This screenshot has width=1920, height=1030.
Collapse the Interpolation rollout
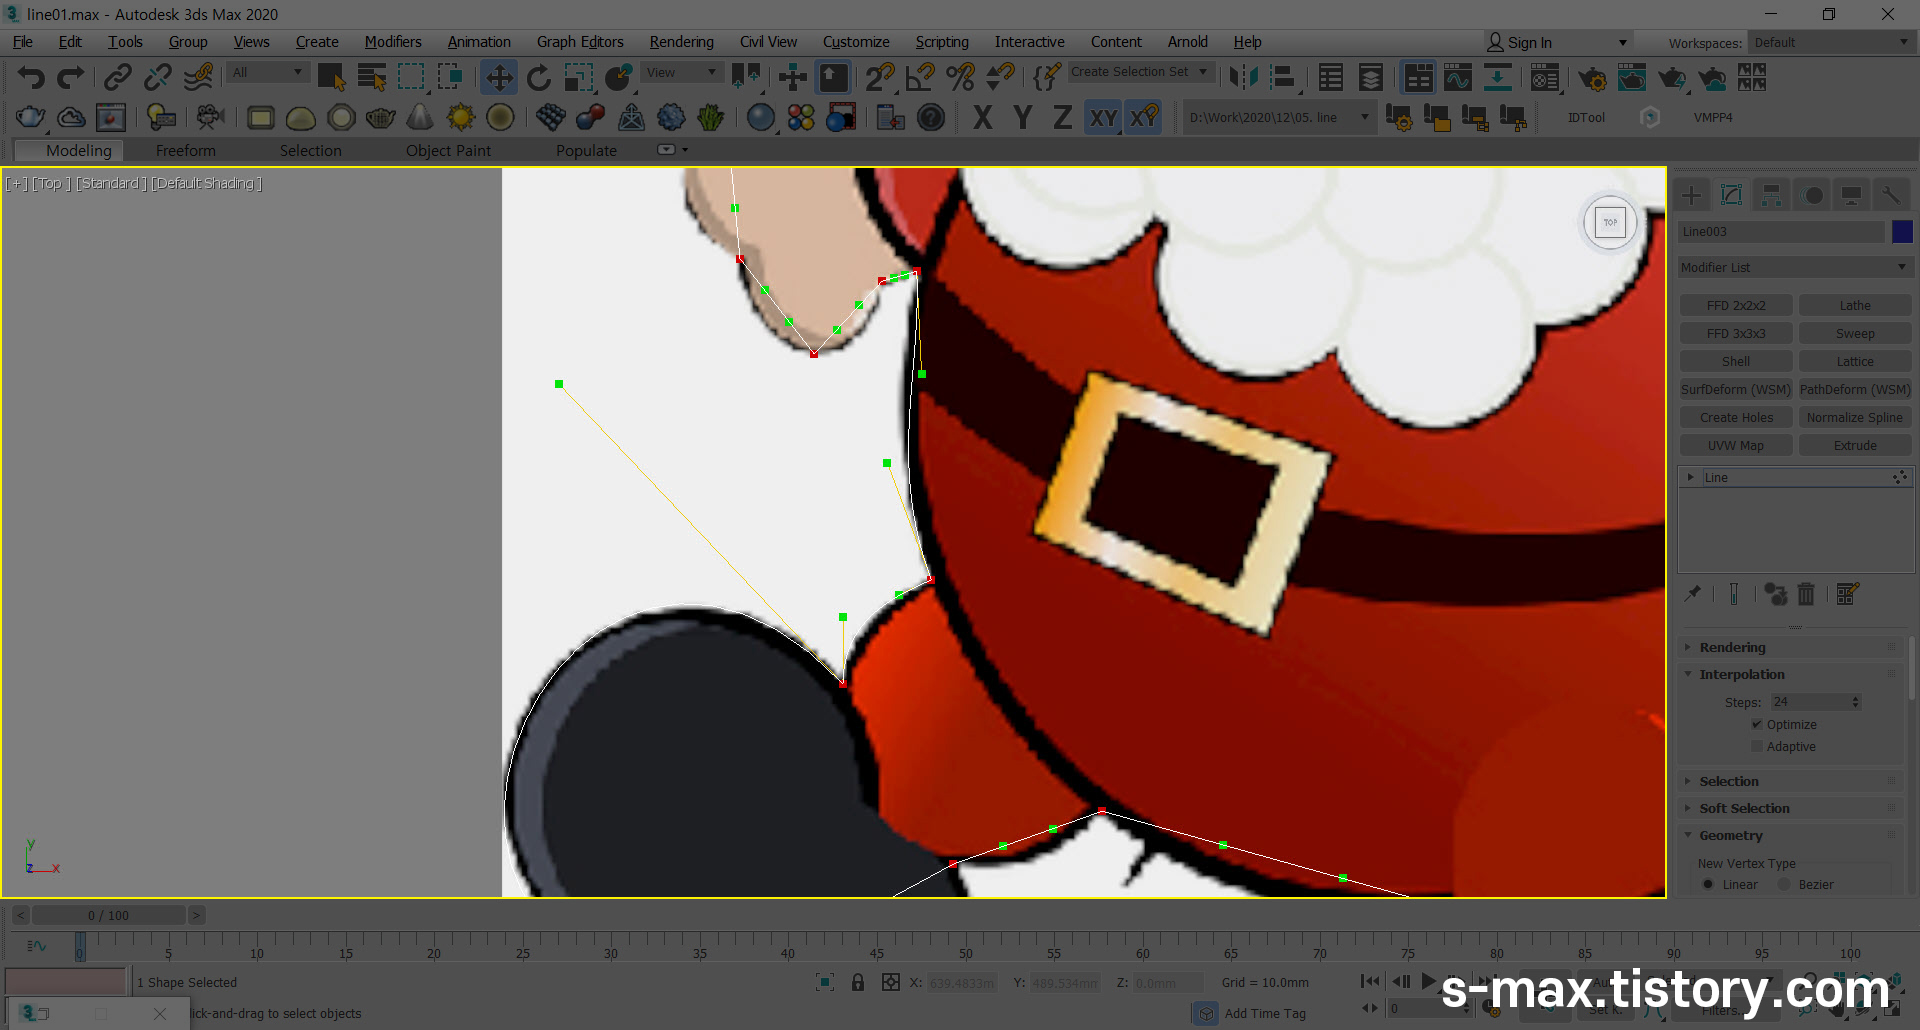pyautogui.click(x=1791, y=674)
